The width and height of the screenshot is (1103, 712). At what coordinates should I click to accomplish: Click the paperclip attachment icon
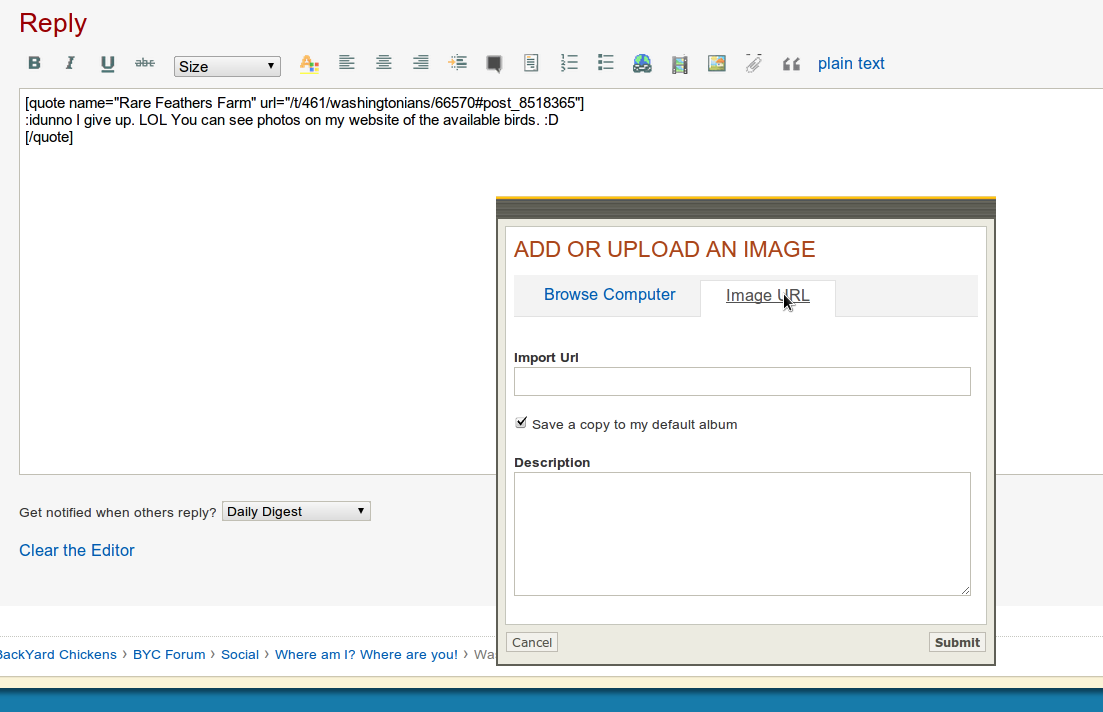point(754,63)
